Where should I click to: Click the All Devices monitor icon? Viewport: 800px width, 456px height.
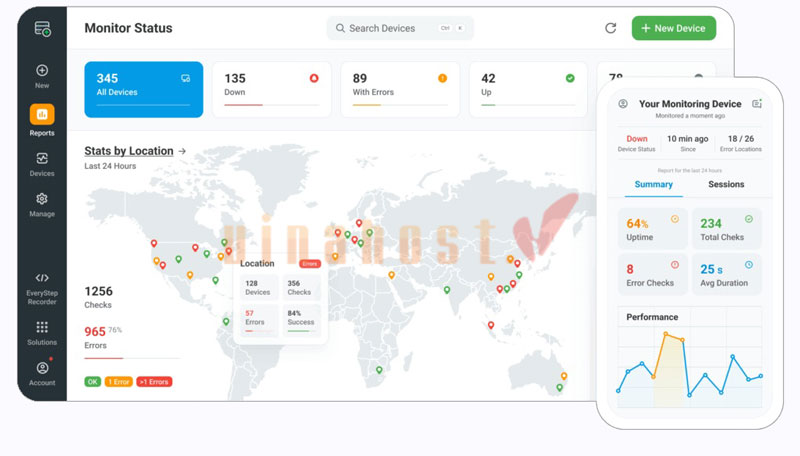point(186,78)
